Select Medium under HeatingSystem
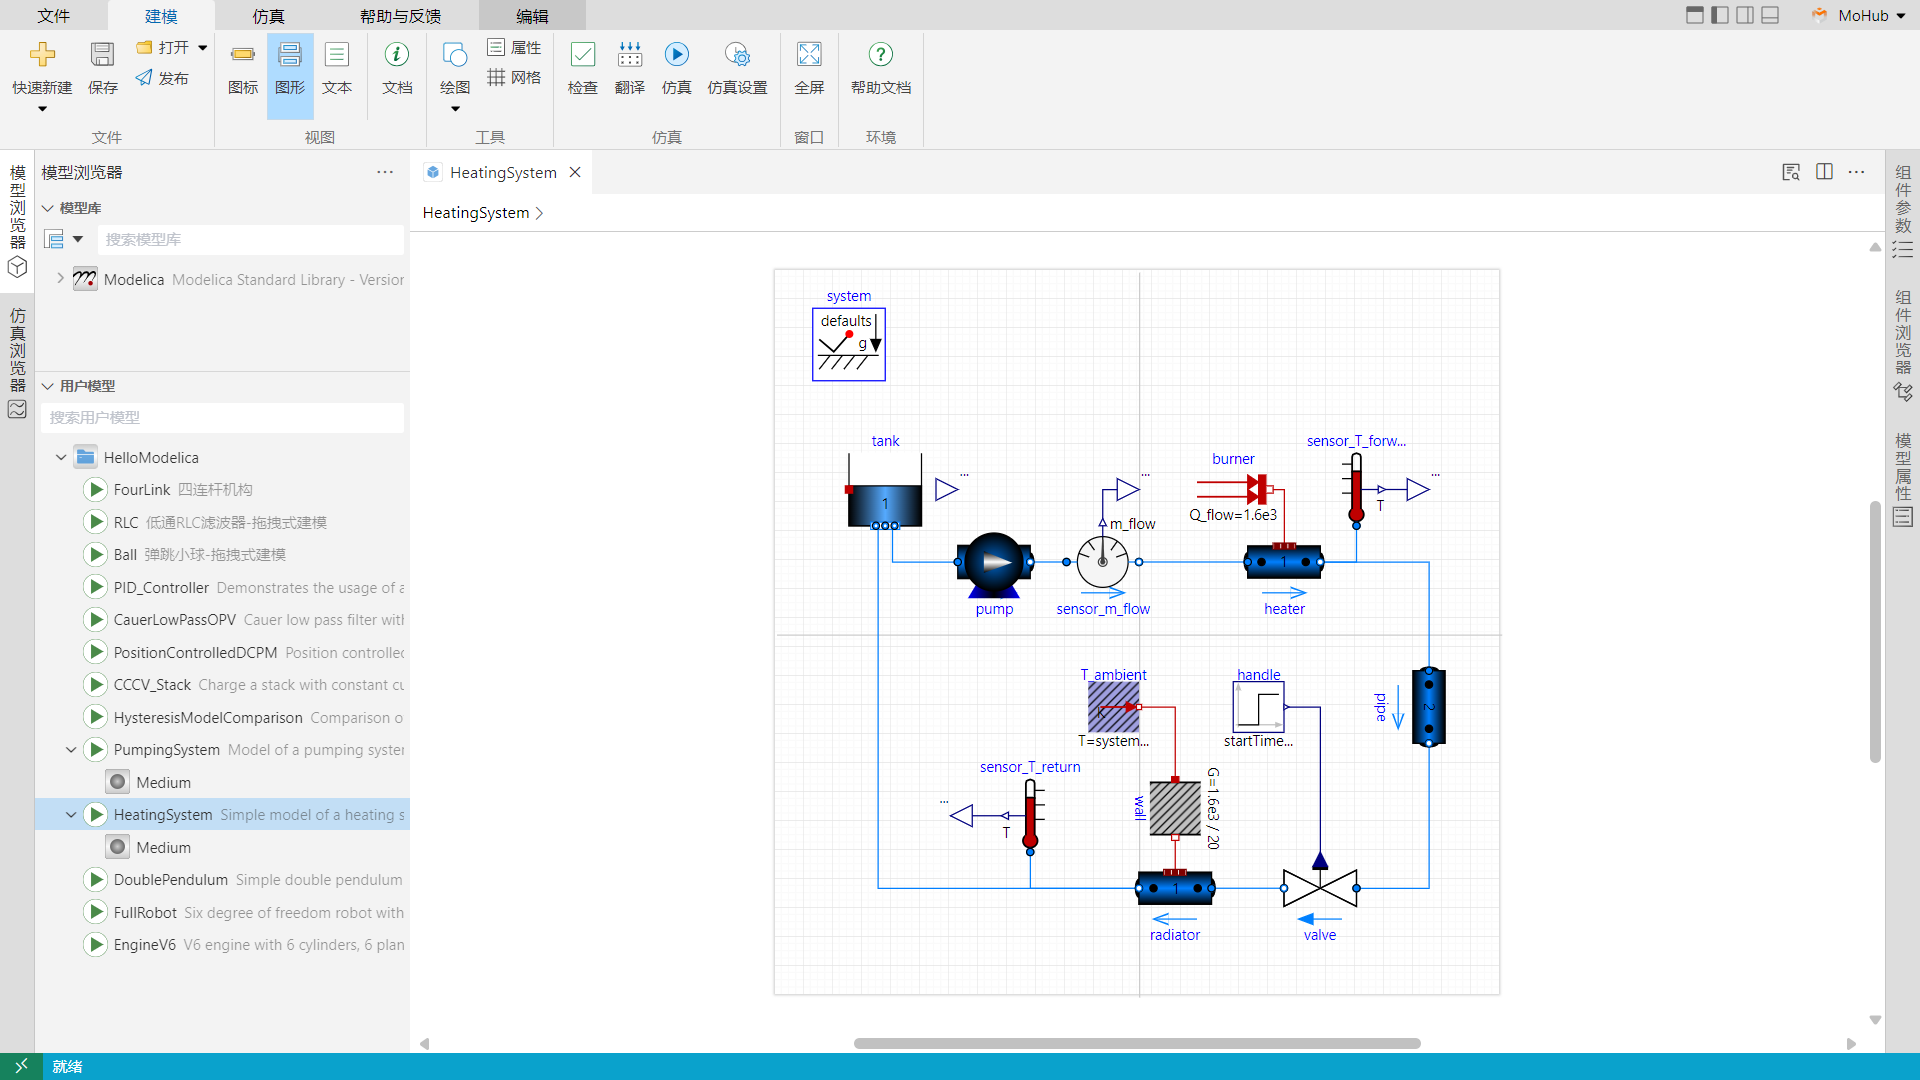The image size is (1920, 1080). click(222, 848)
